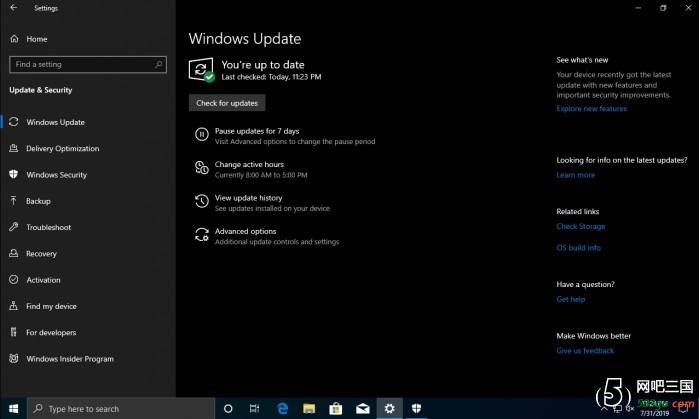The image size is (700, 419).
Task: Select the Find my device icon
Action: 14,306
